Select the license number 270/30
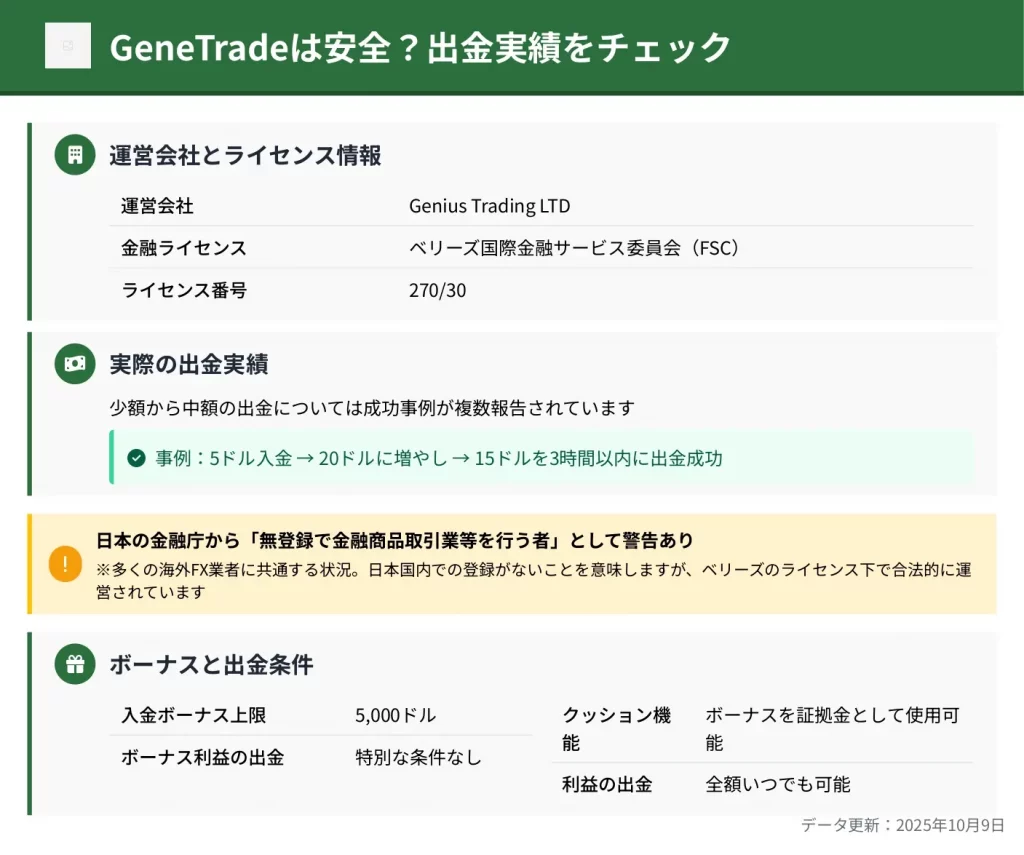Viewport: 1024px width, 855px height. click(437, 291)
